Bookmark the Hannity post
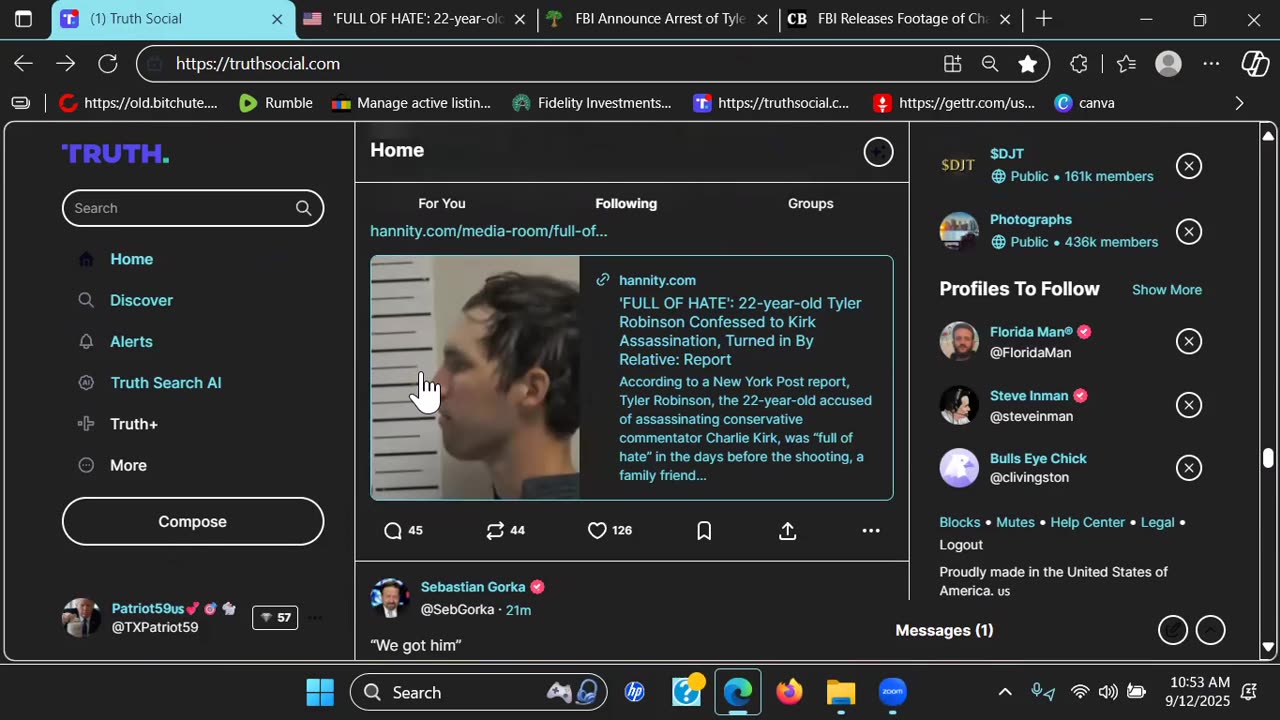 tap(704, 531)
